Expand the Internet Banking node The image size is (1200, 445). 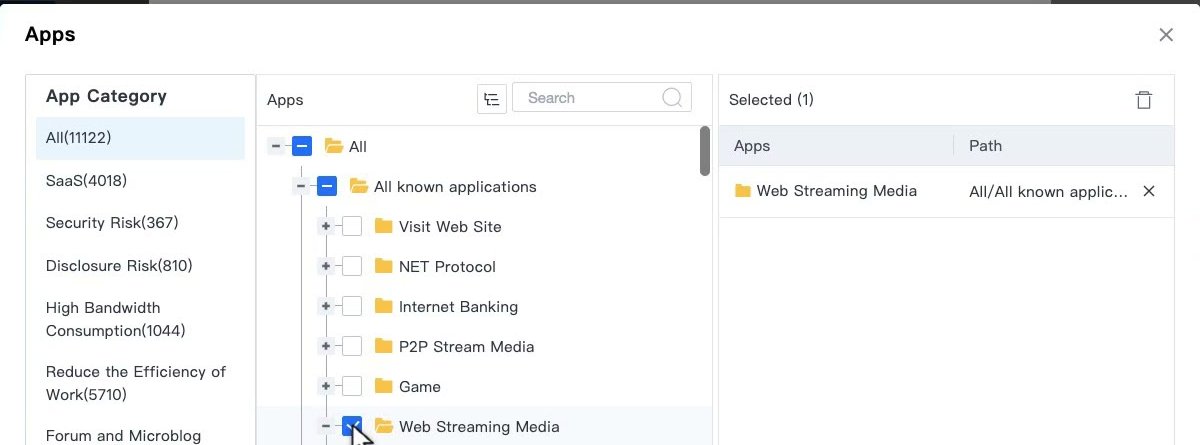pyautogui.click(x=326, y=306)
